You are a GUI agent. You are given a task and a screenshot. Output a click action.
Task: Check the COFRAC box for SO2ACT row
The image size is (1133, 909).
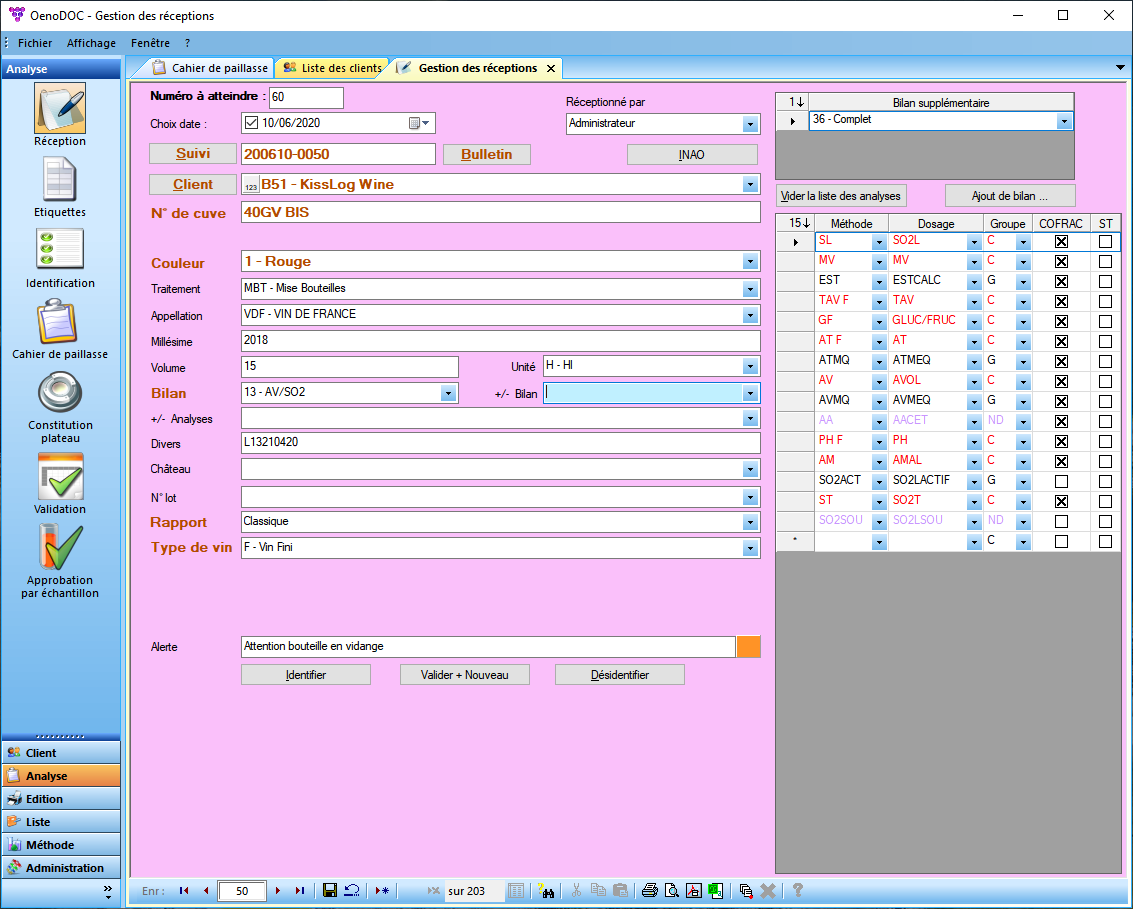1062,481
